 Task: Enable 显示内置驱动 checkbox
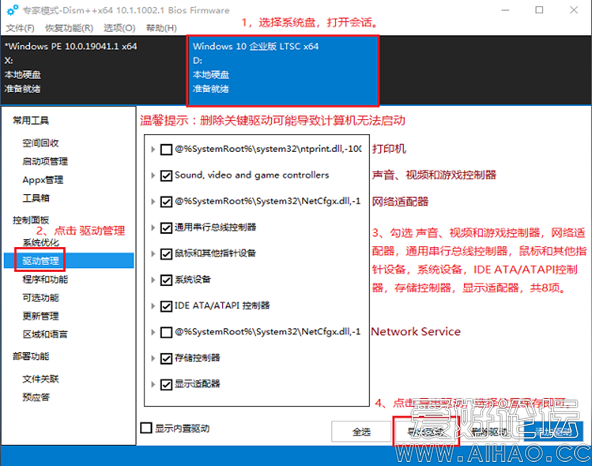coord(146,428)
